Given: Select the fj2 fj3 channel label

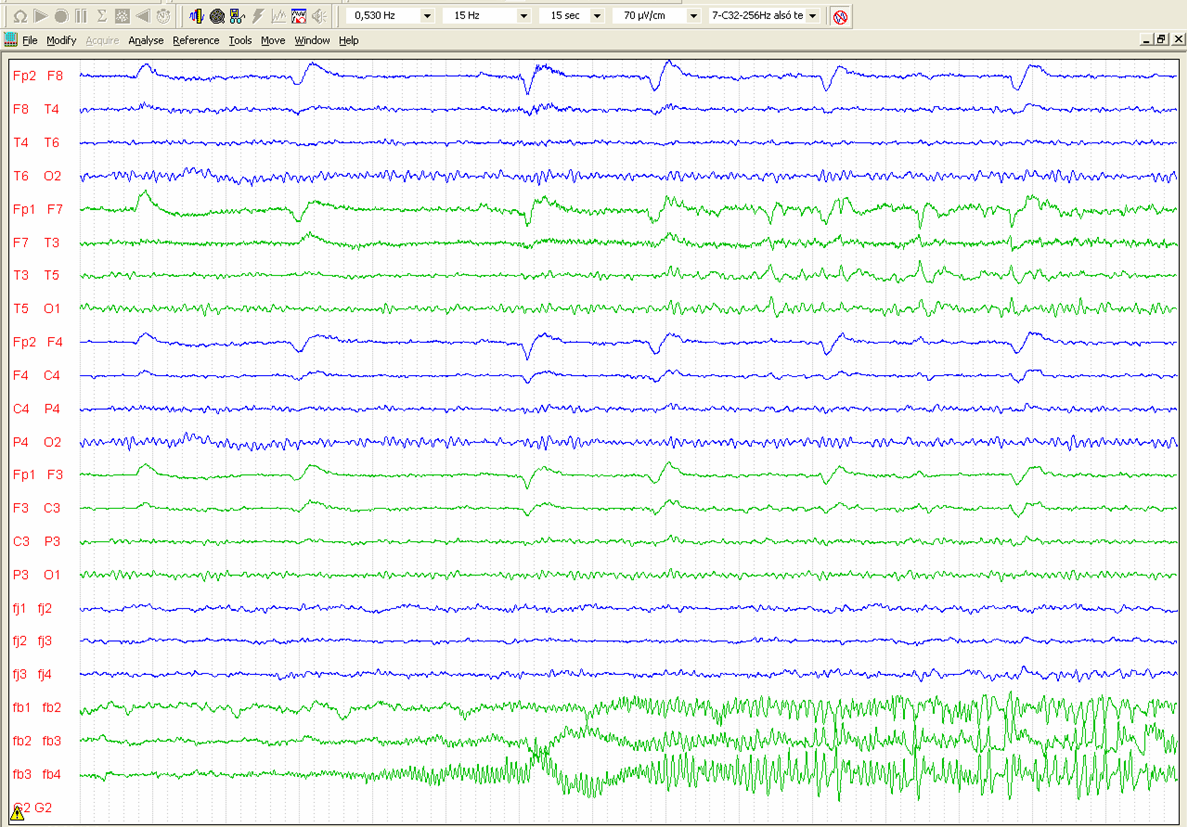Looking at the screenshot, I should pos(33,641).
